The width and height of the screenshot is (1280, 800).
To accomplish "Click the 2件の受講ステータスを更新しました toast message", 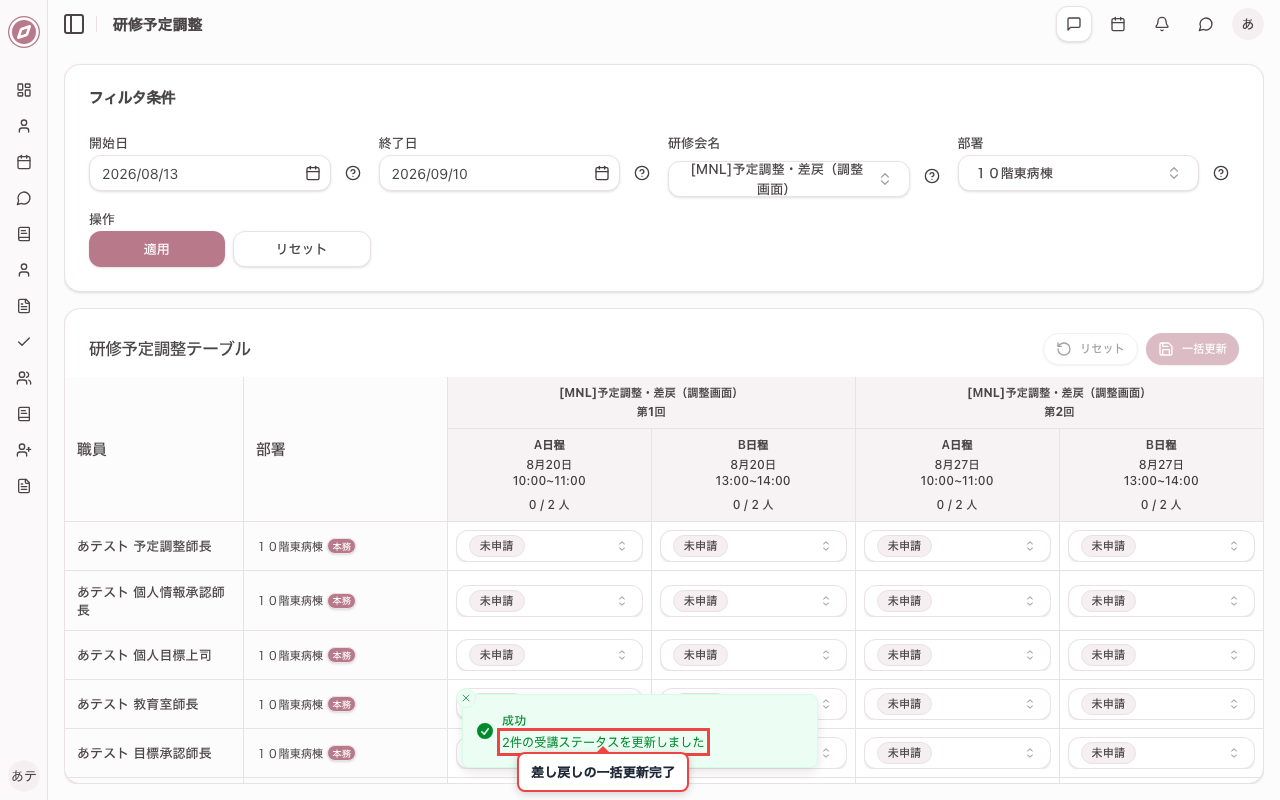I will tap(603, 742).
